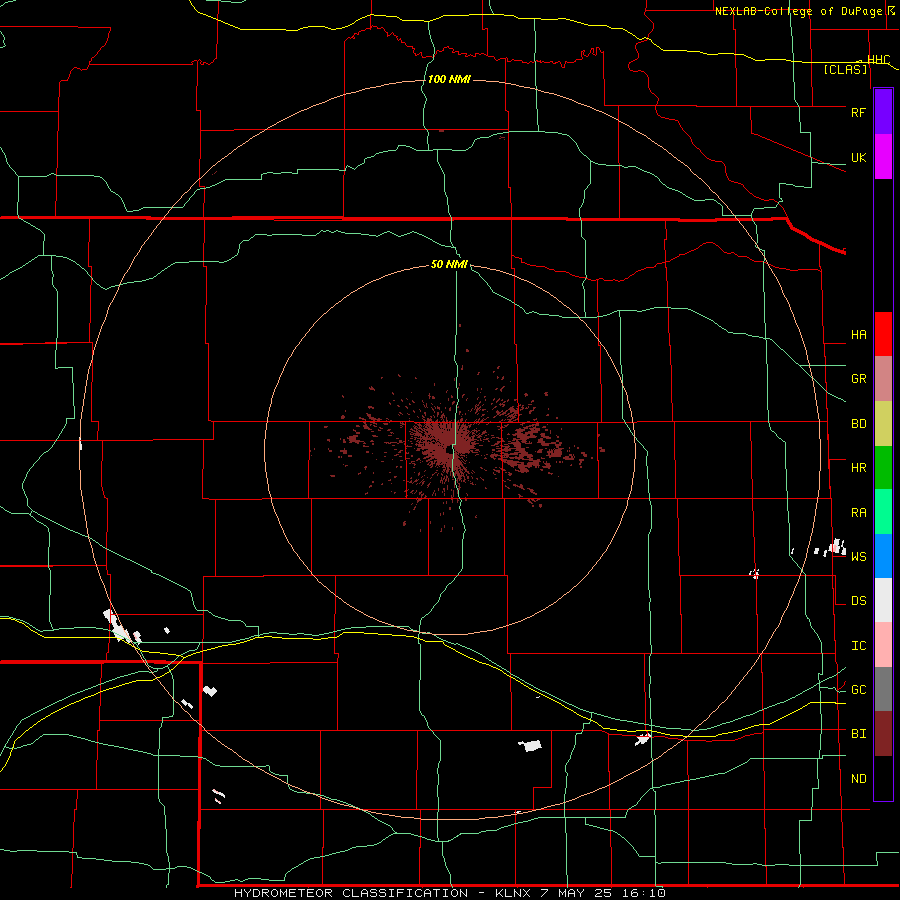Select the "BD" legend label
Viewport: 900px width, 900px height.
tap(858, 424)
